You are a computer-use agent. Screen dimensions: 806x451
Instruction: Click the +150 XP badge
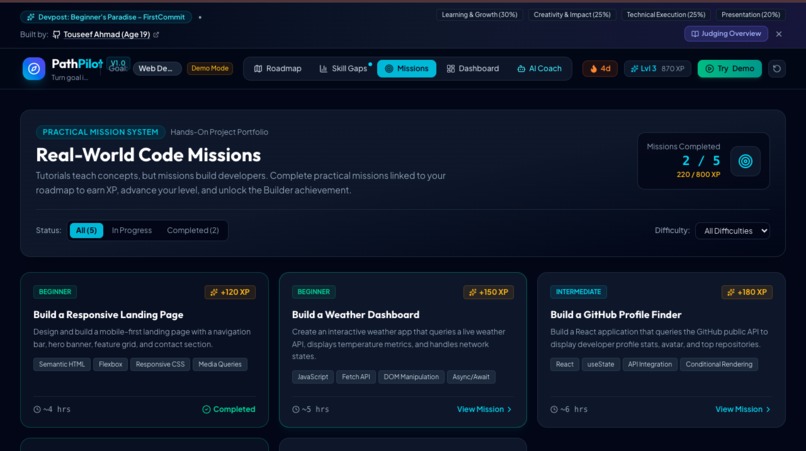tap(488, 292)
